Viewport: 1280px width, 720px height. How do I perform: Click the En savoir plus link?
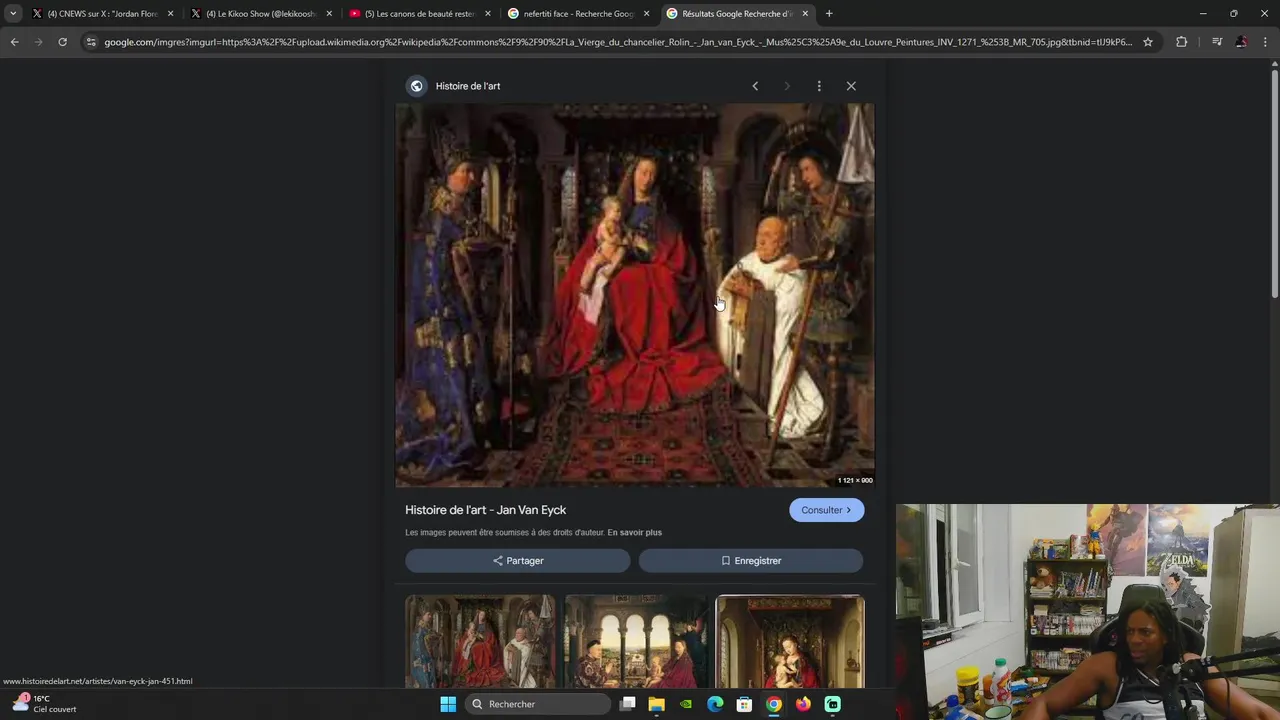(x=634, y=533)
